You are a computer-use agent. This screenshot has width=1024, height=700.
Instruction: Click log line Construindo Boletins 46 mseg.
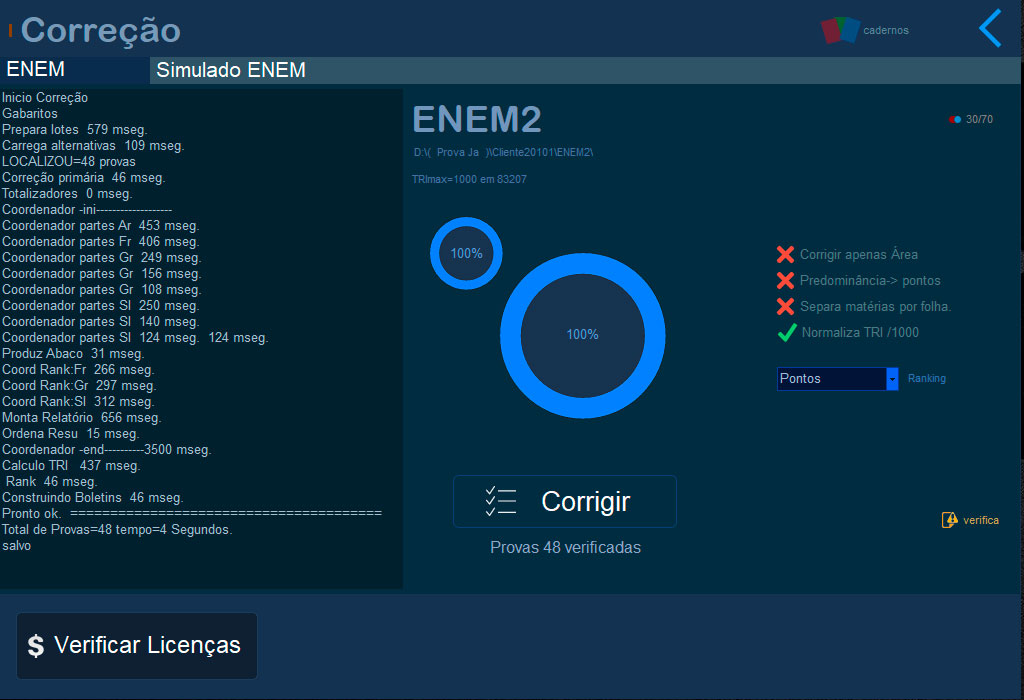pyautogui.click(x=93, y=498)
